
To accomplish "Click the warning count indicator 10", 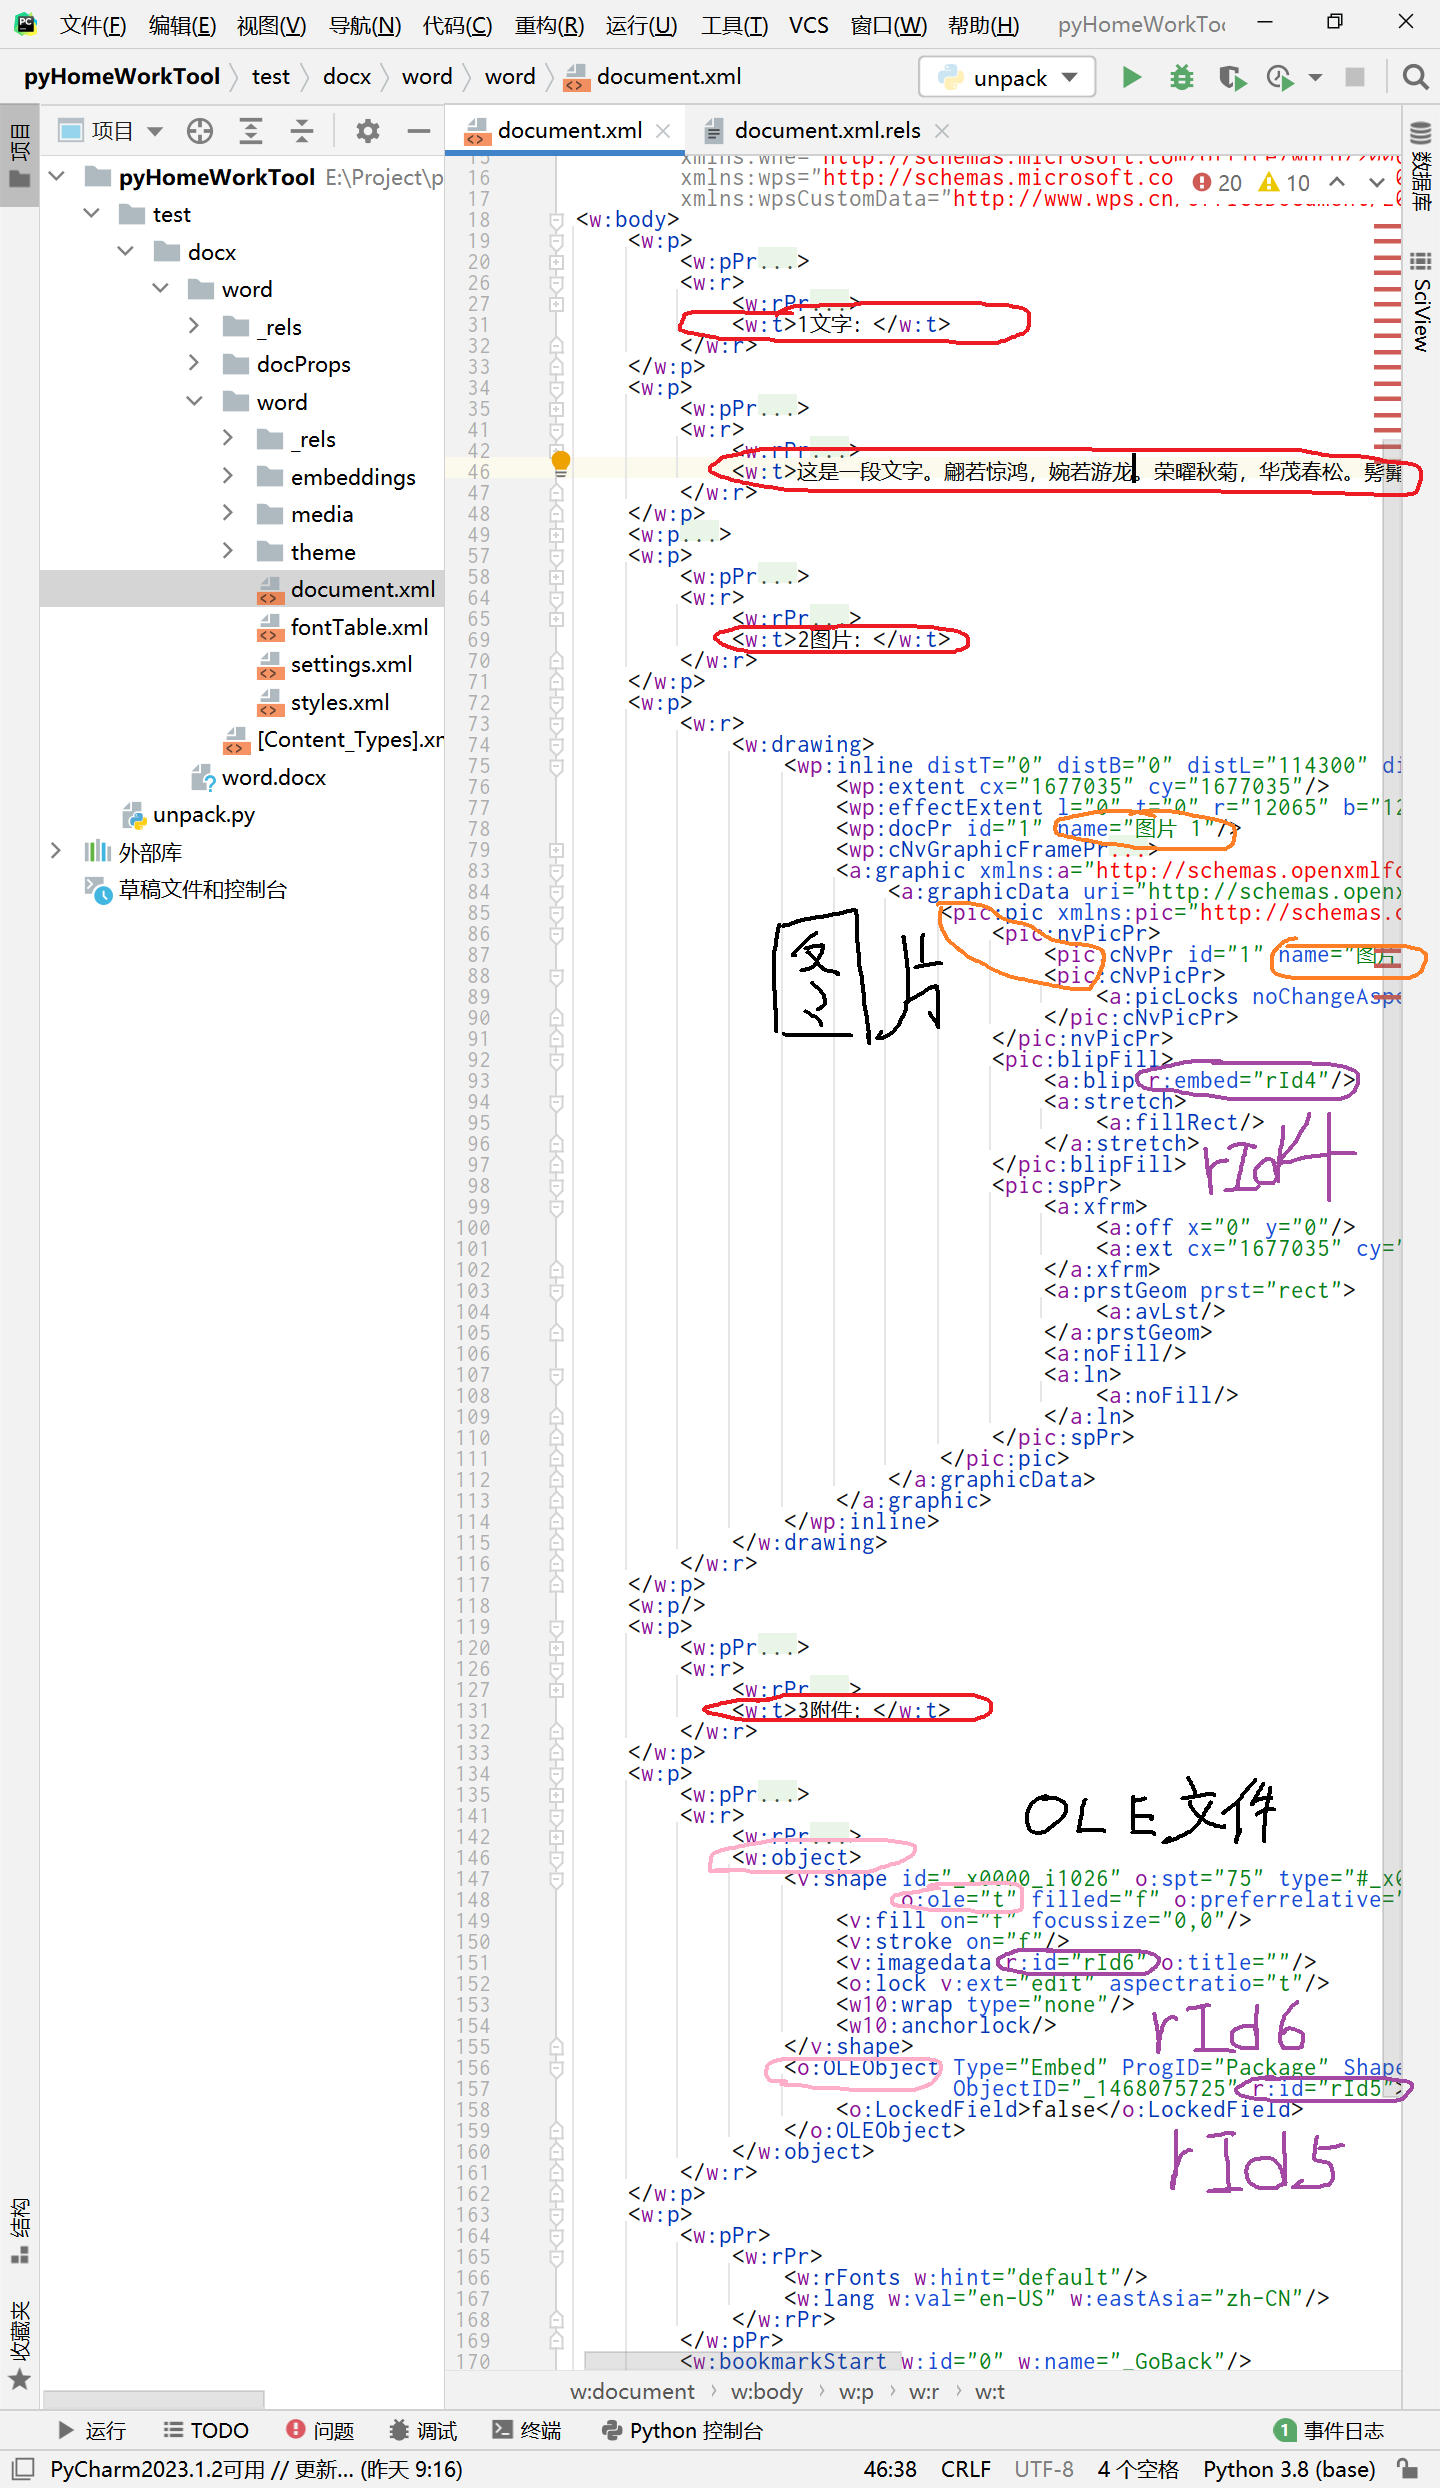I will [1284, 183].
